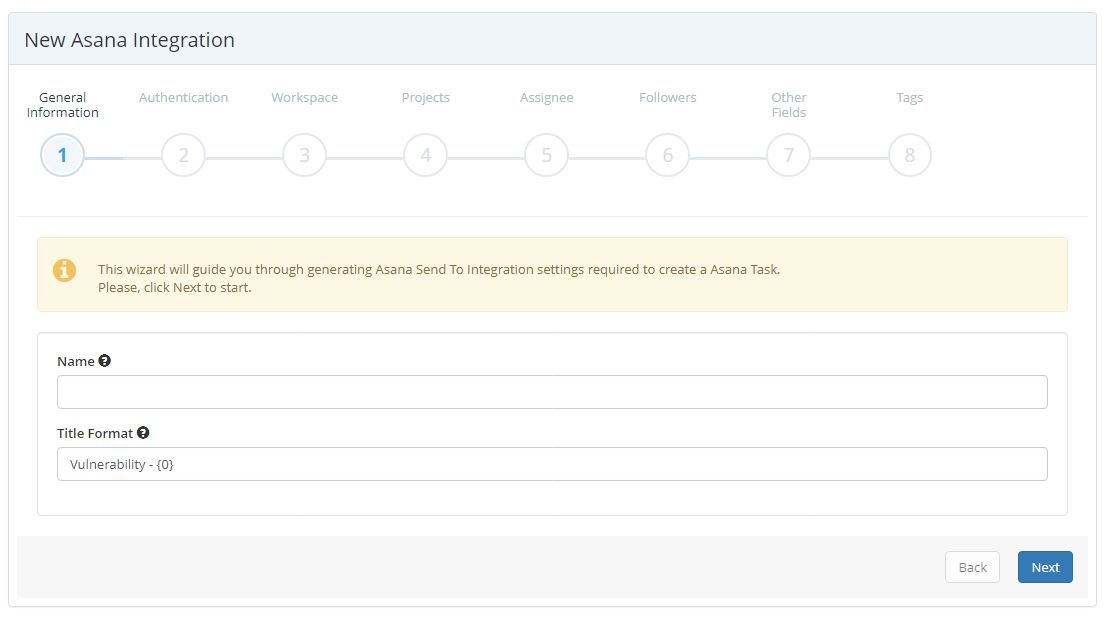This screenshot has width=1120, height=621.
Task: Click the Back button
Action: [972, 567]
